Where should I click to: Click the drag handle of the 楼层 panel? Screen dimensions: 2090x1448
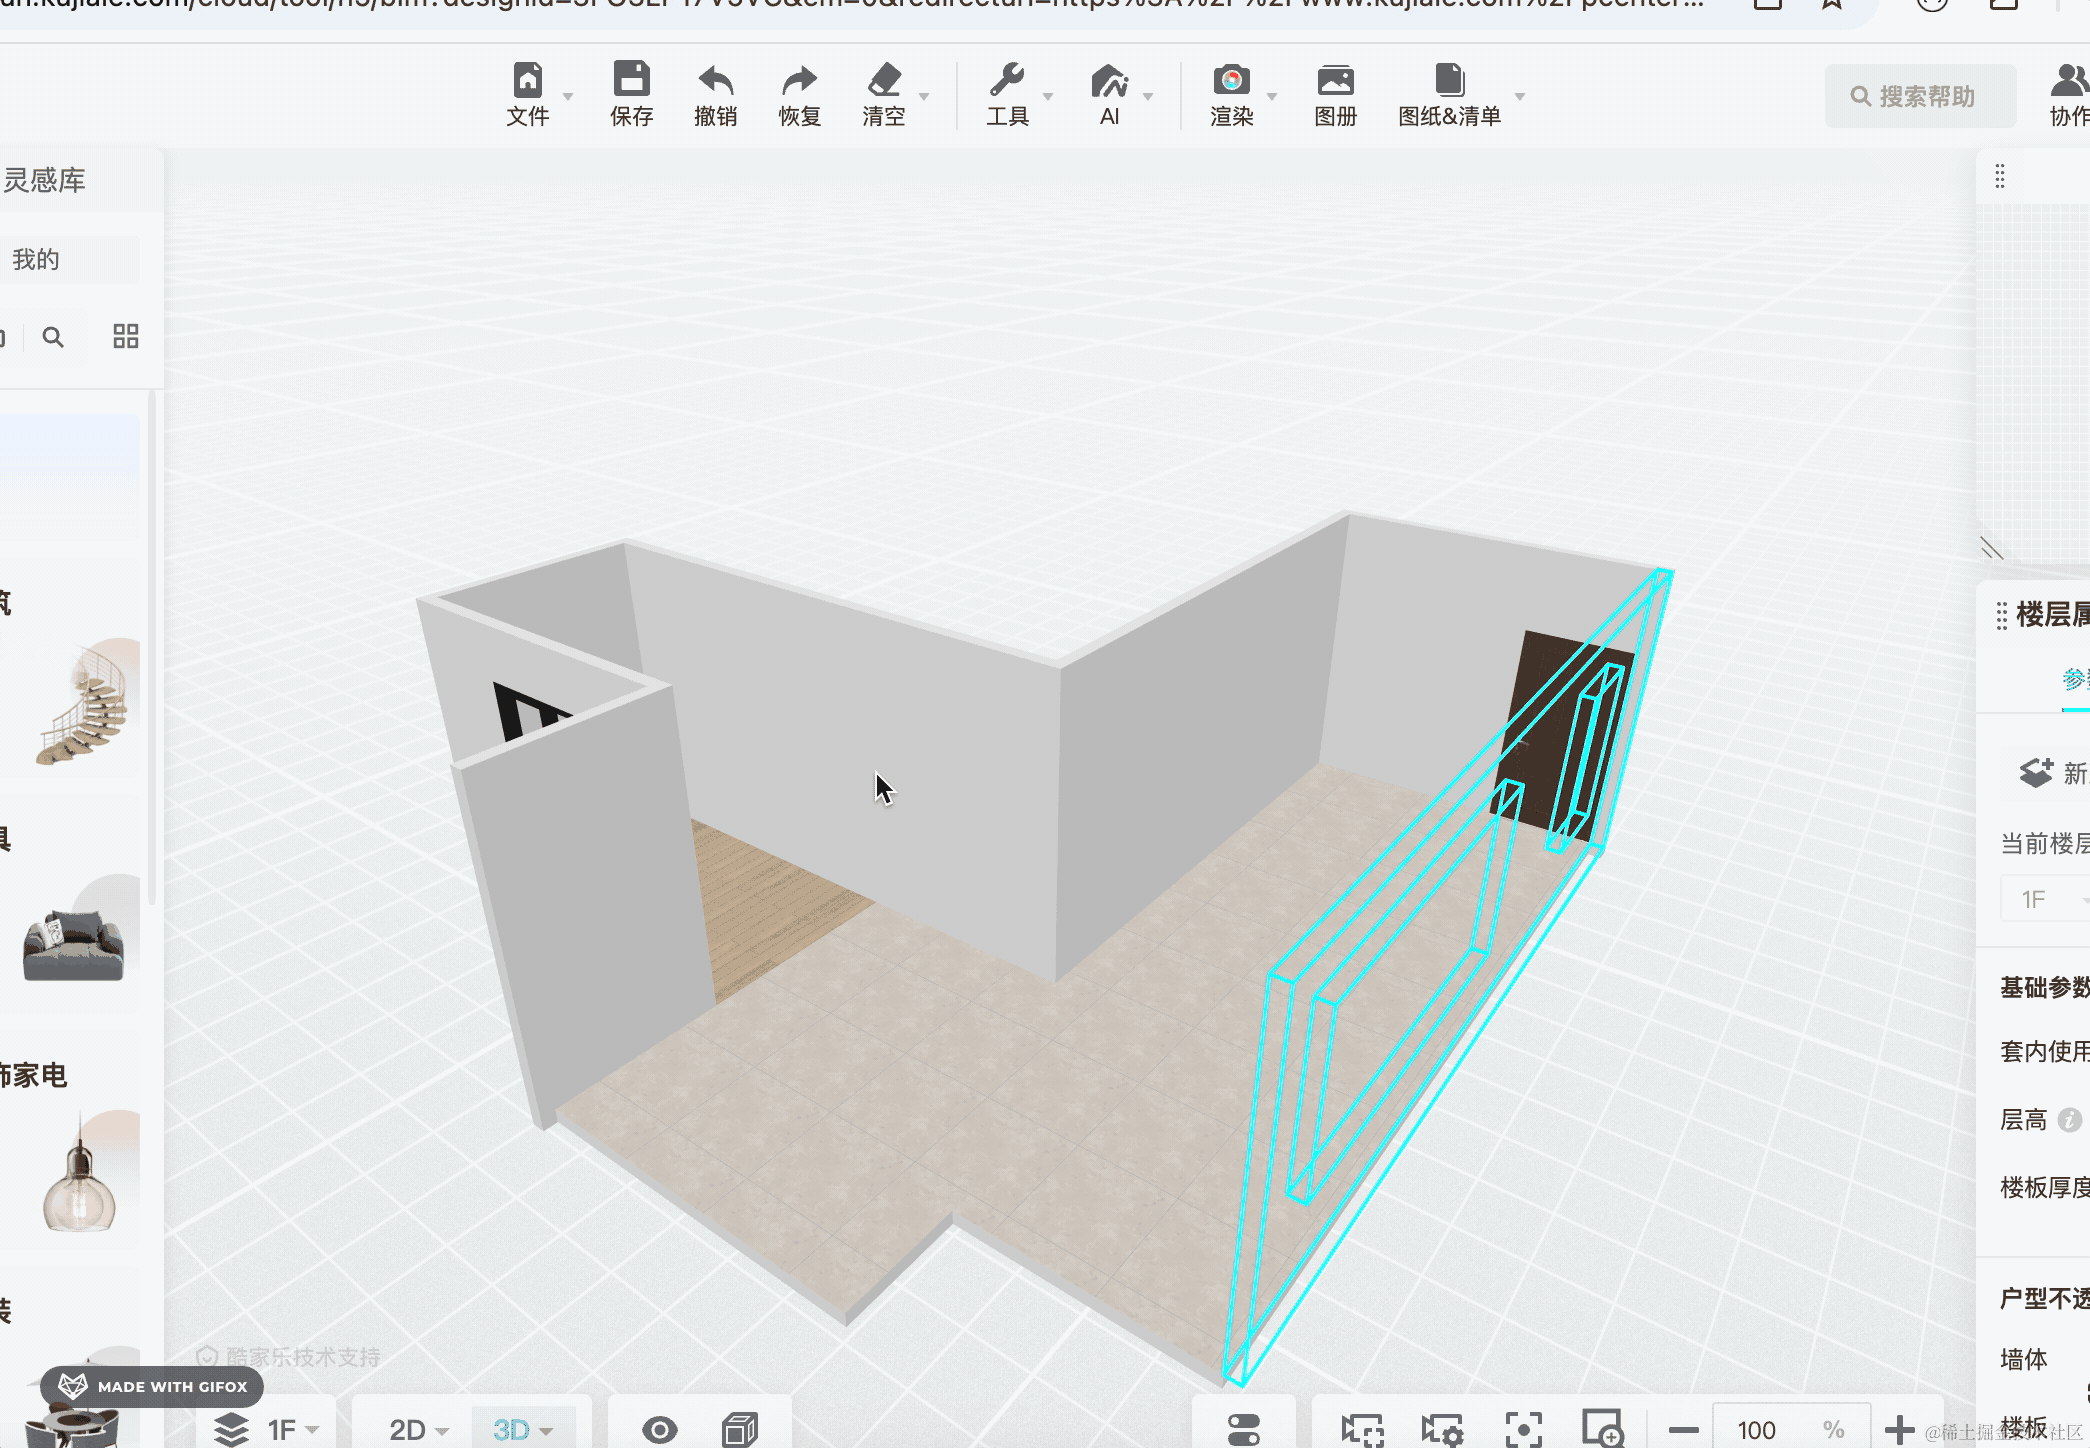tap(2001, 615)
